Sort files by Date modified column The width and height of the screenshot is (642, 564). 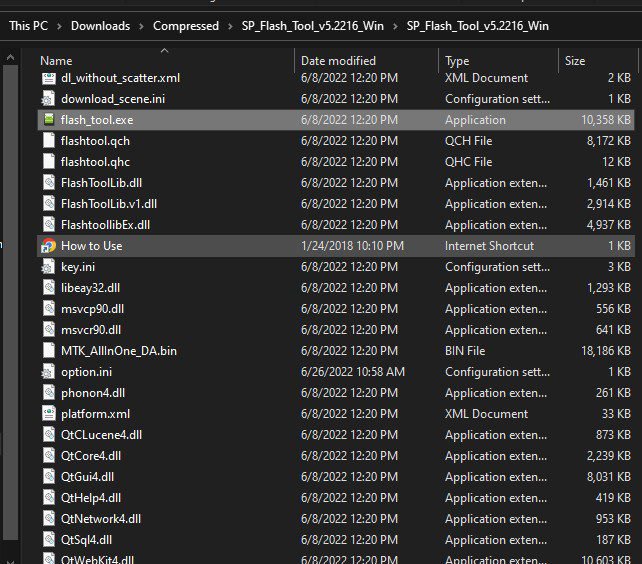tap(338, 61)
